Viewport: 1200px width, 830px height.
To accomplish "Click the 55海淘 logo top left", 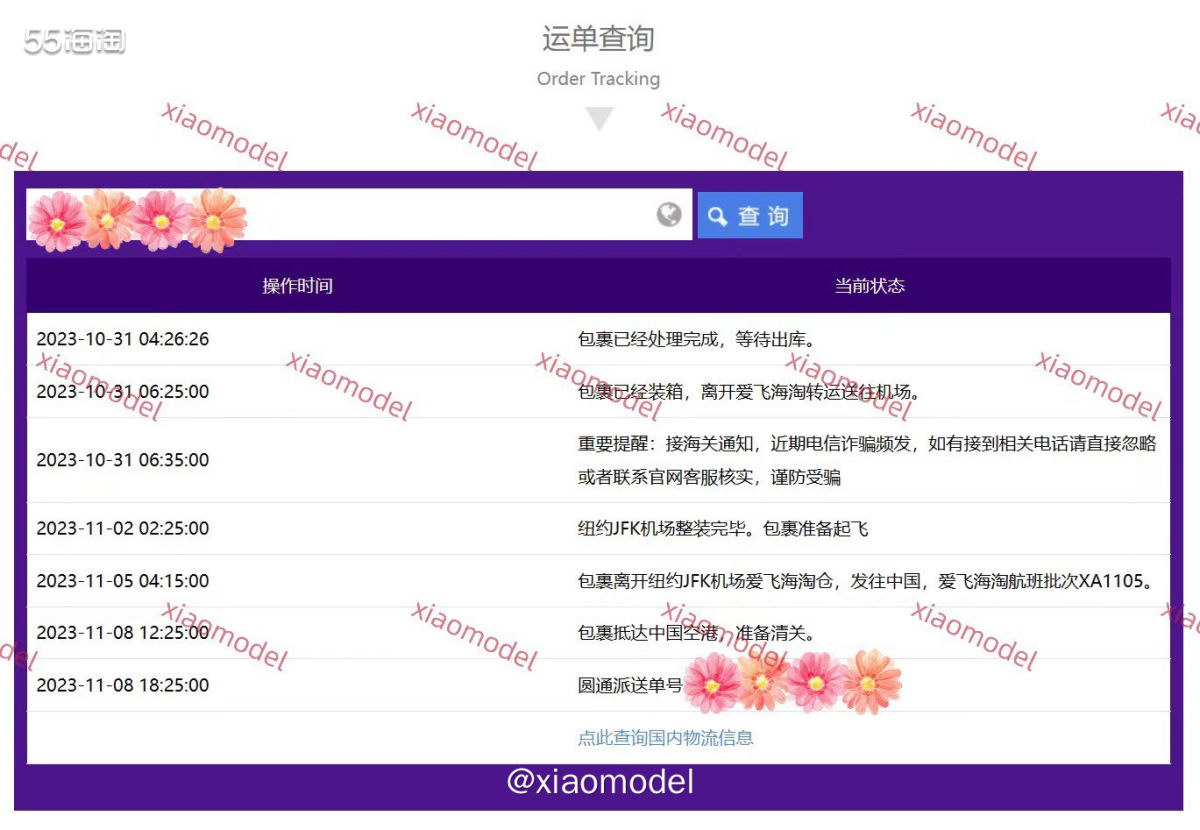I will (72, 40).
